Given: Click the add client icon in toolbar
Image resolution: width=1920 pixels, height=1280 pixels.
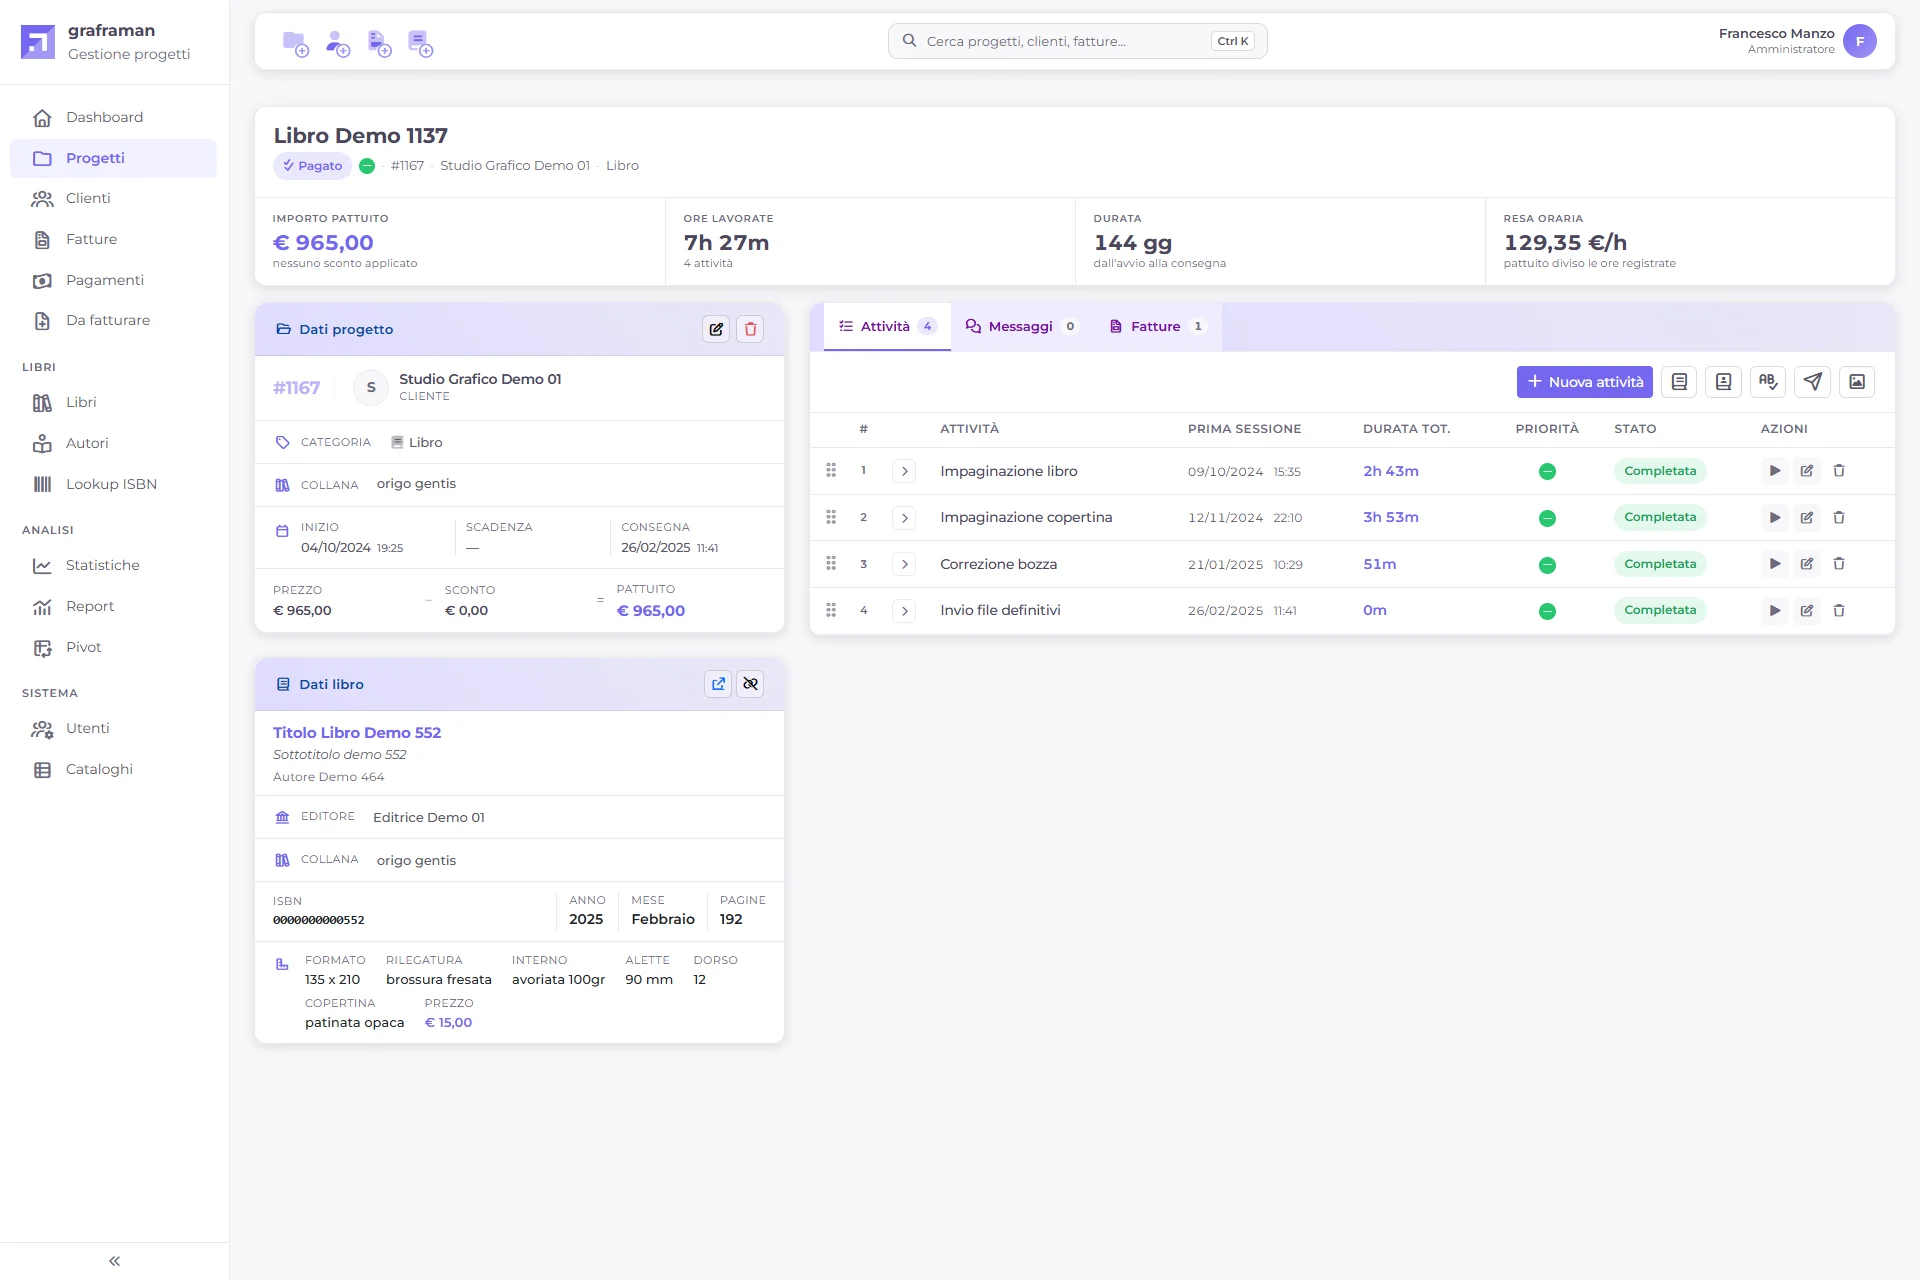Looking at the screenshot, I should [338, 43].
